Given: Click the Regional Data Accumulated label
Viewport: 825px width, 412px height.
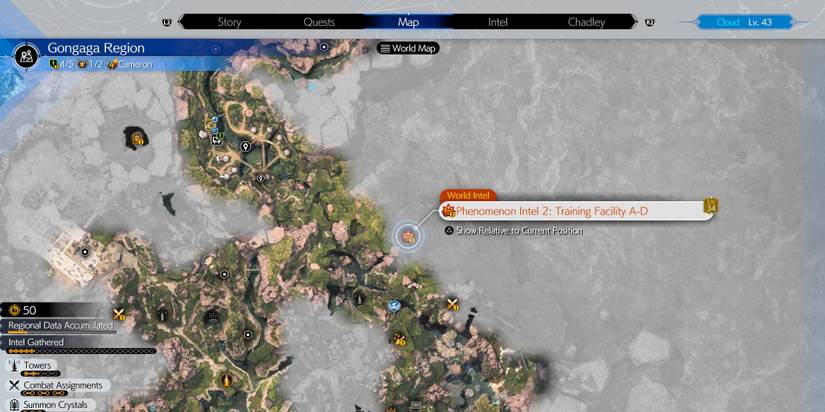Looking at the screenshot, I should click(x=61, y=325).
